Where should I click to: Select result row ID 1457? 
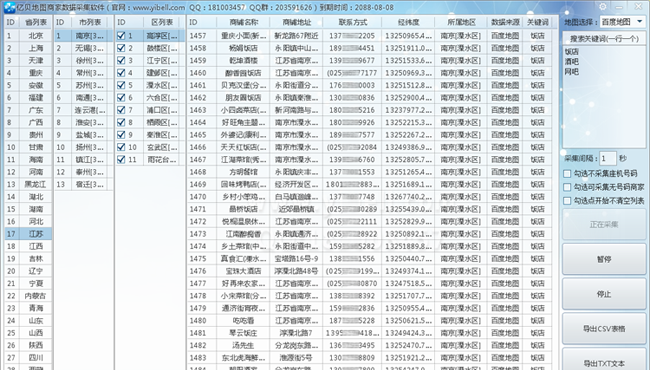pos(369,36)
